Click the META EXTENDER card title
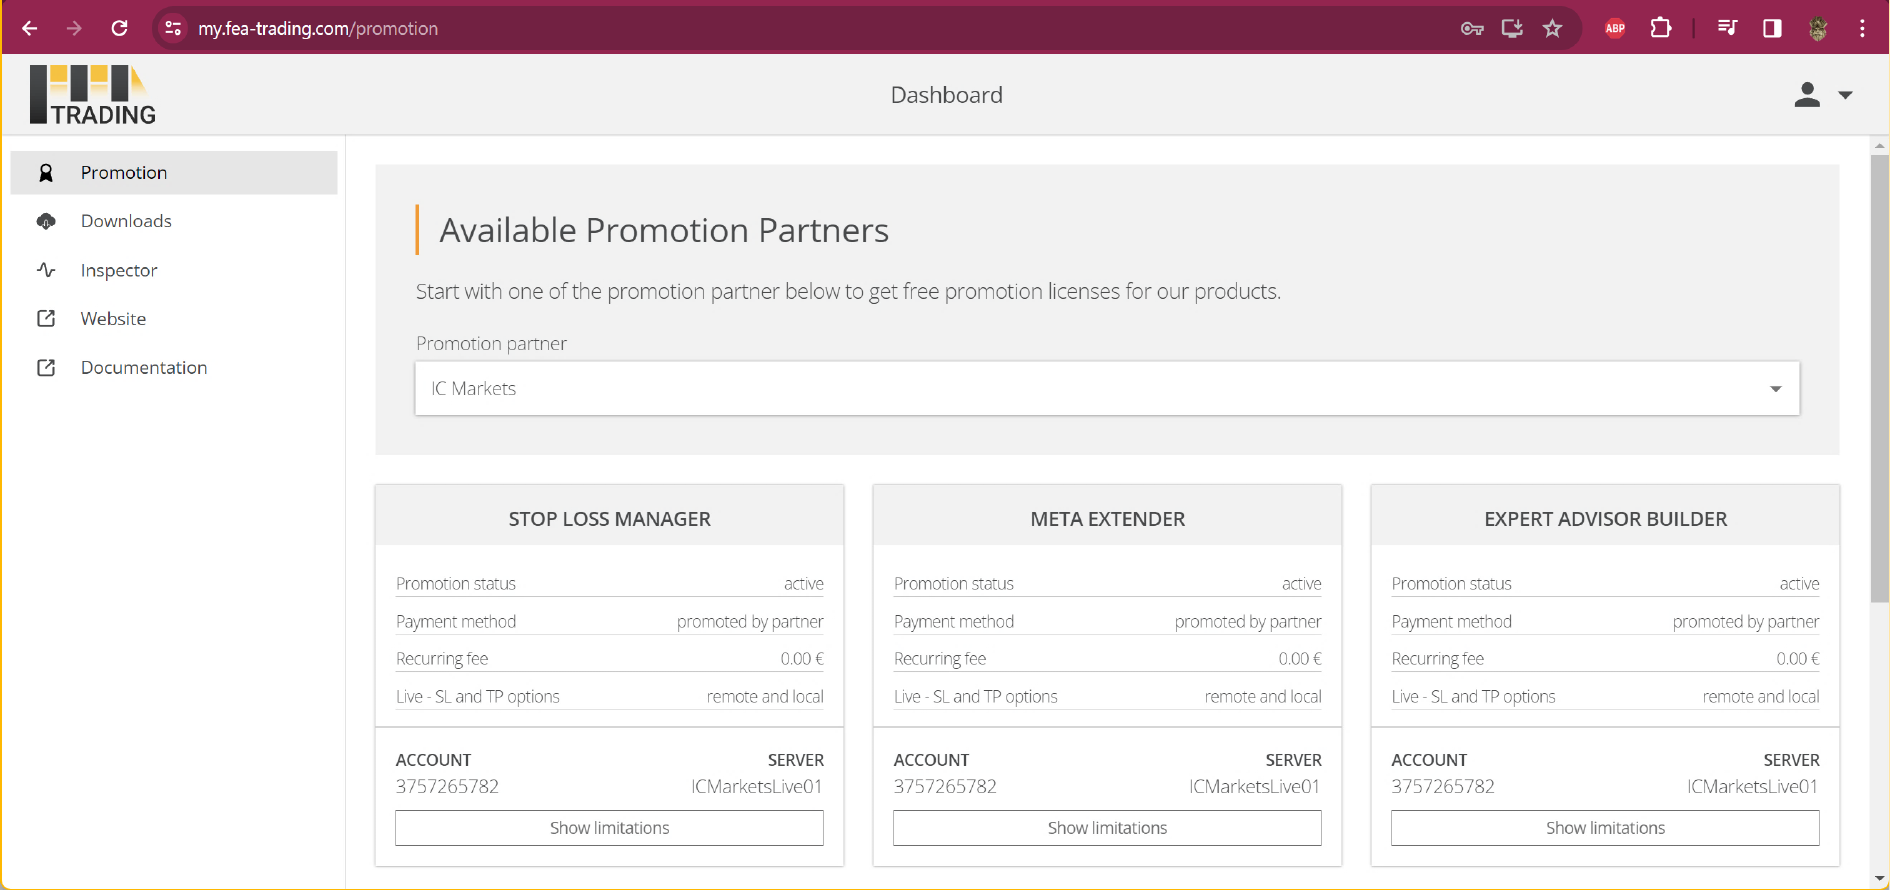The width and height of the screenshot is (1890, 890). (x=1107, y=519)
